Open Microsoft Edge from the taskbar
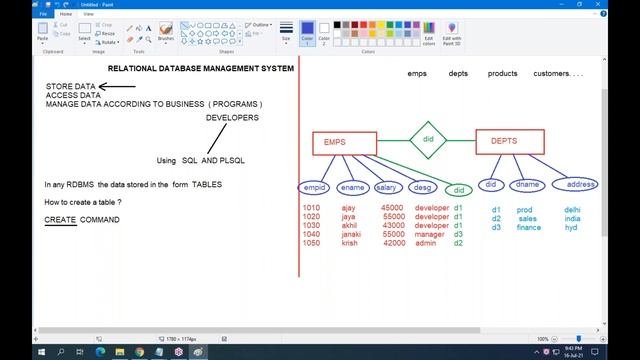The width and height of the screenshot is (640, 360). 100,352
